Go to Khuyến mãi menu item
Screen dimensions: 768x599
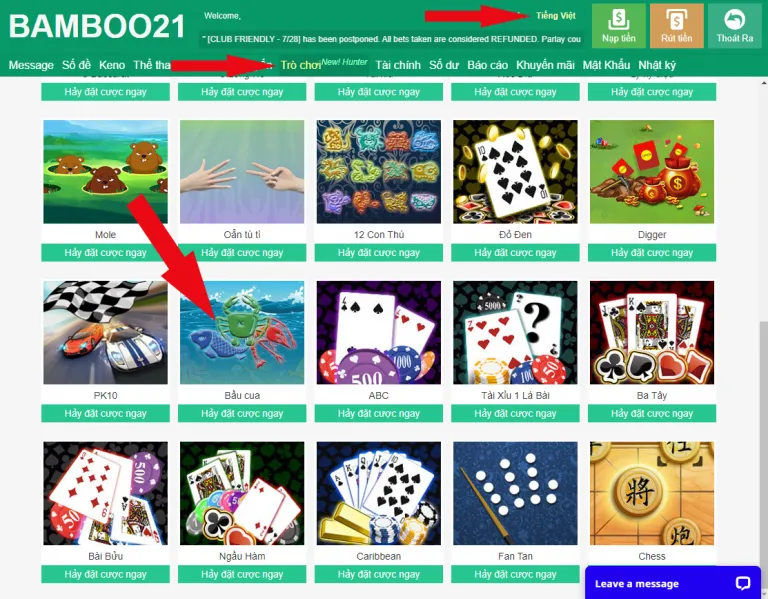tap(545, 65)
